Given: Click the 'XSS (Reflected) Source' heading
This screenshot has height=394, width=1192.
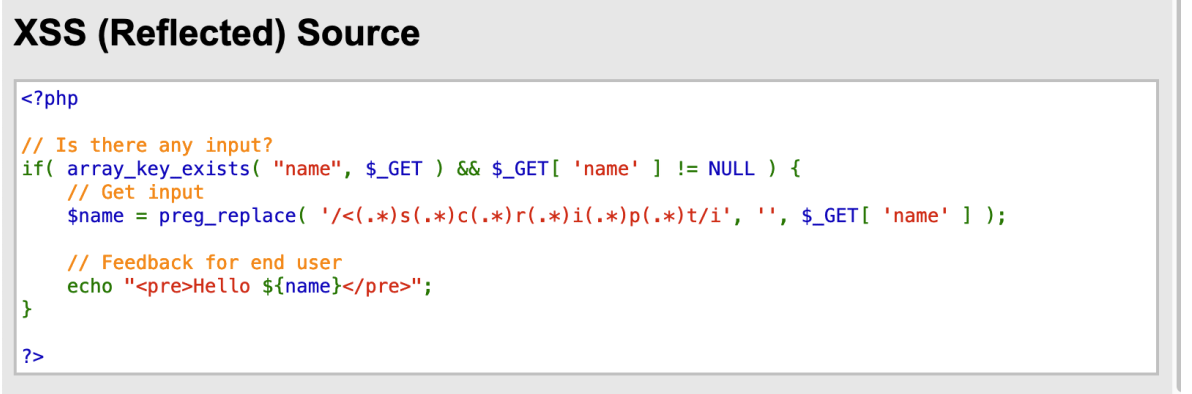Looking at the screenshot, I should tap(217, 33).
